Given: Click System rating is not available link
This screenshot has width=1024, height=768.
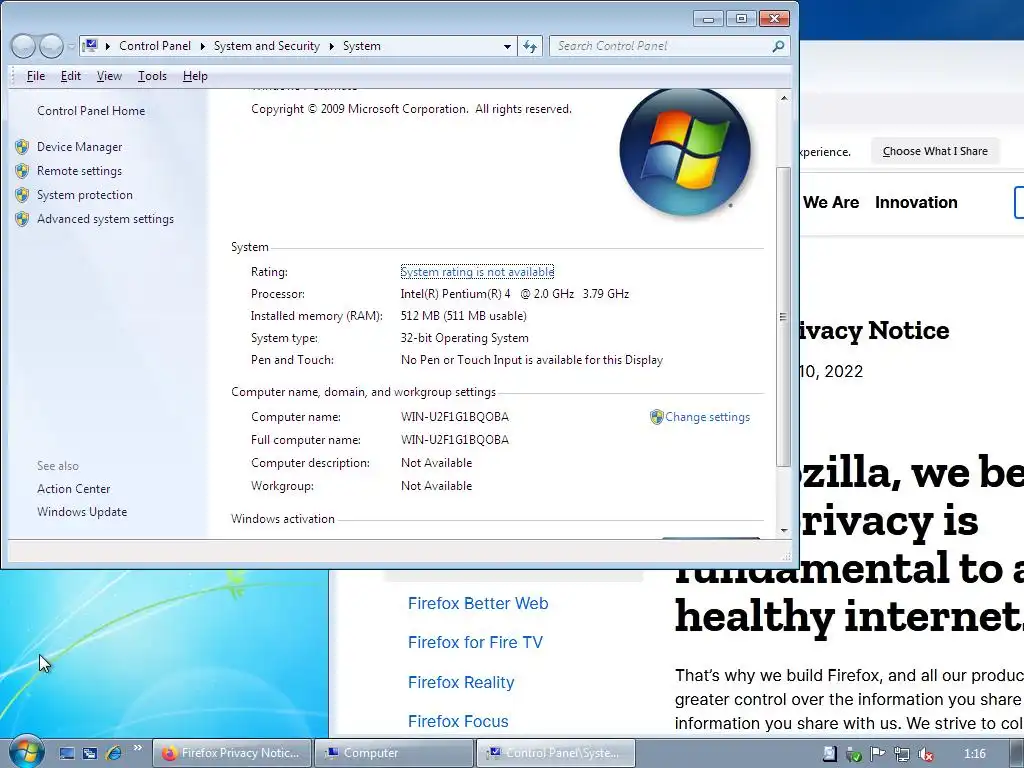Looking at the screenshot, I should [x=477, y=272].
